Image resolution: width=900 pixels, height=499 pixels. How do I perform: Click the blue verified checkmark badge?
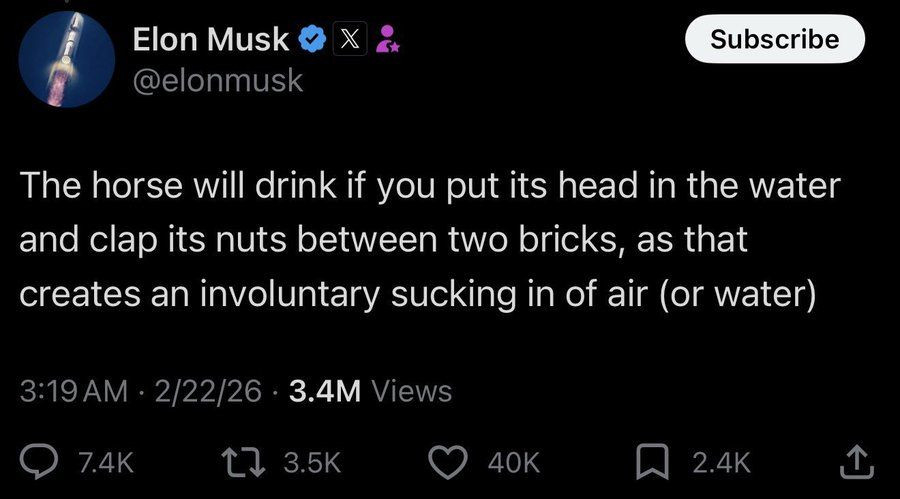click(313, 40)
